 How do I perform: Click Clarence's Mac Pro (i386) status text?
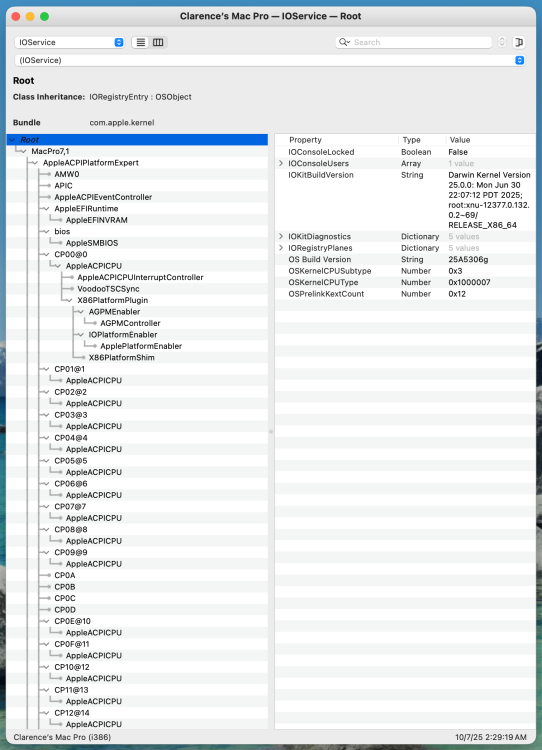[x=62, y=737]
